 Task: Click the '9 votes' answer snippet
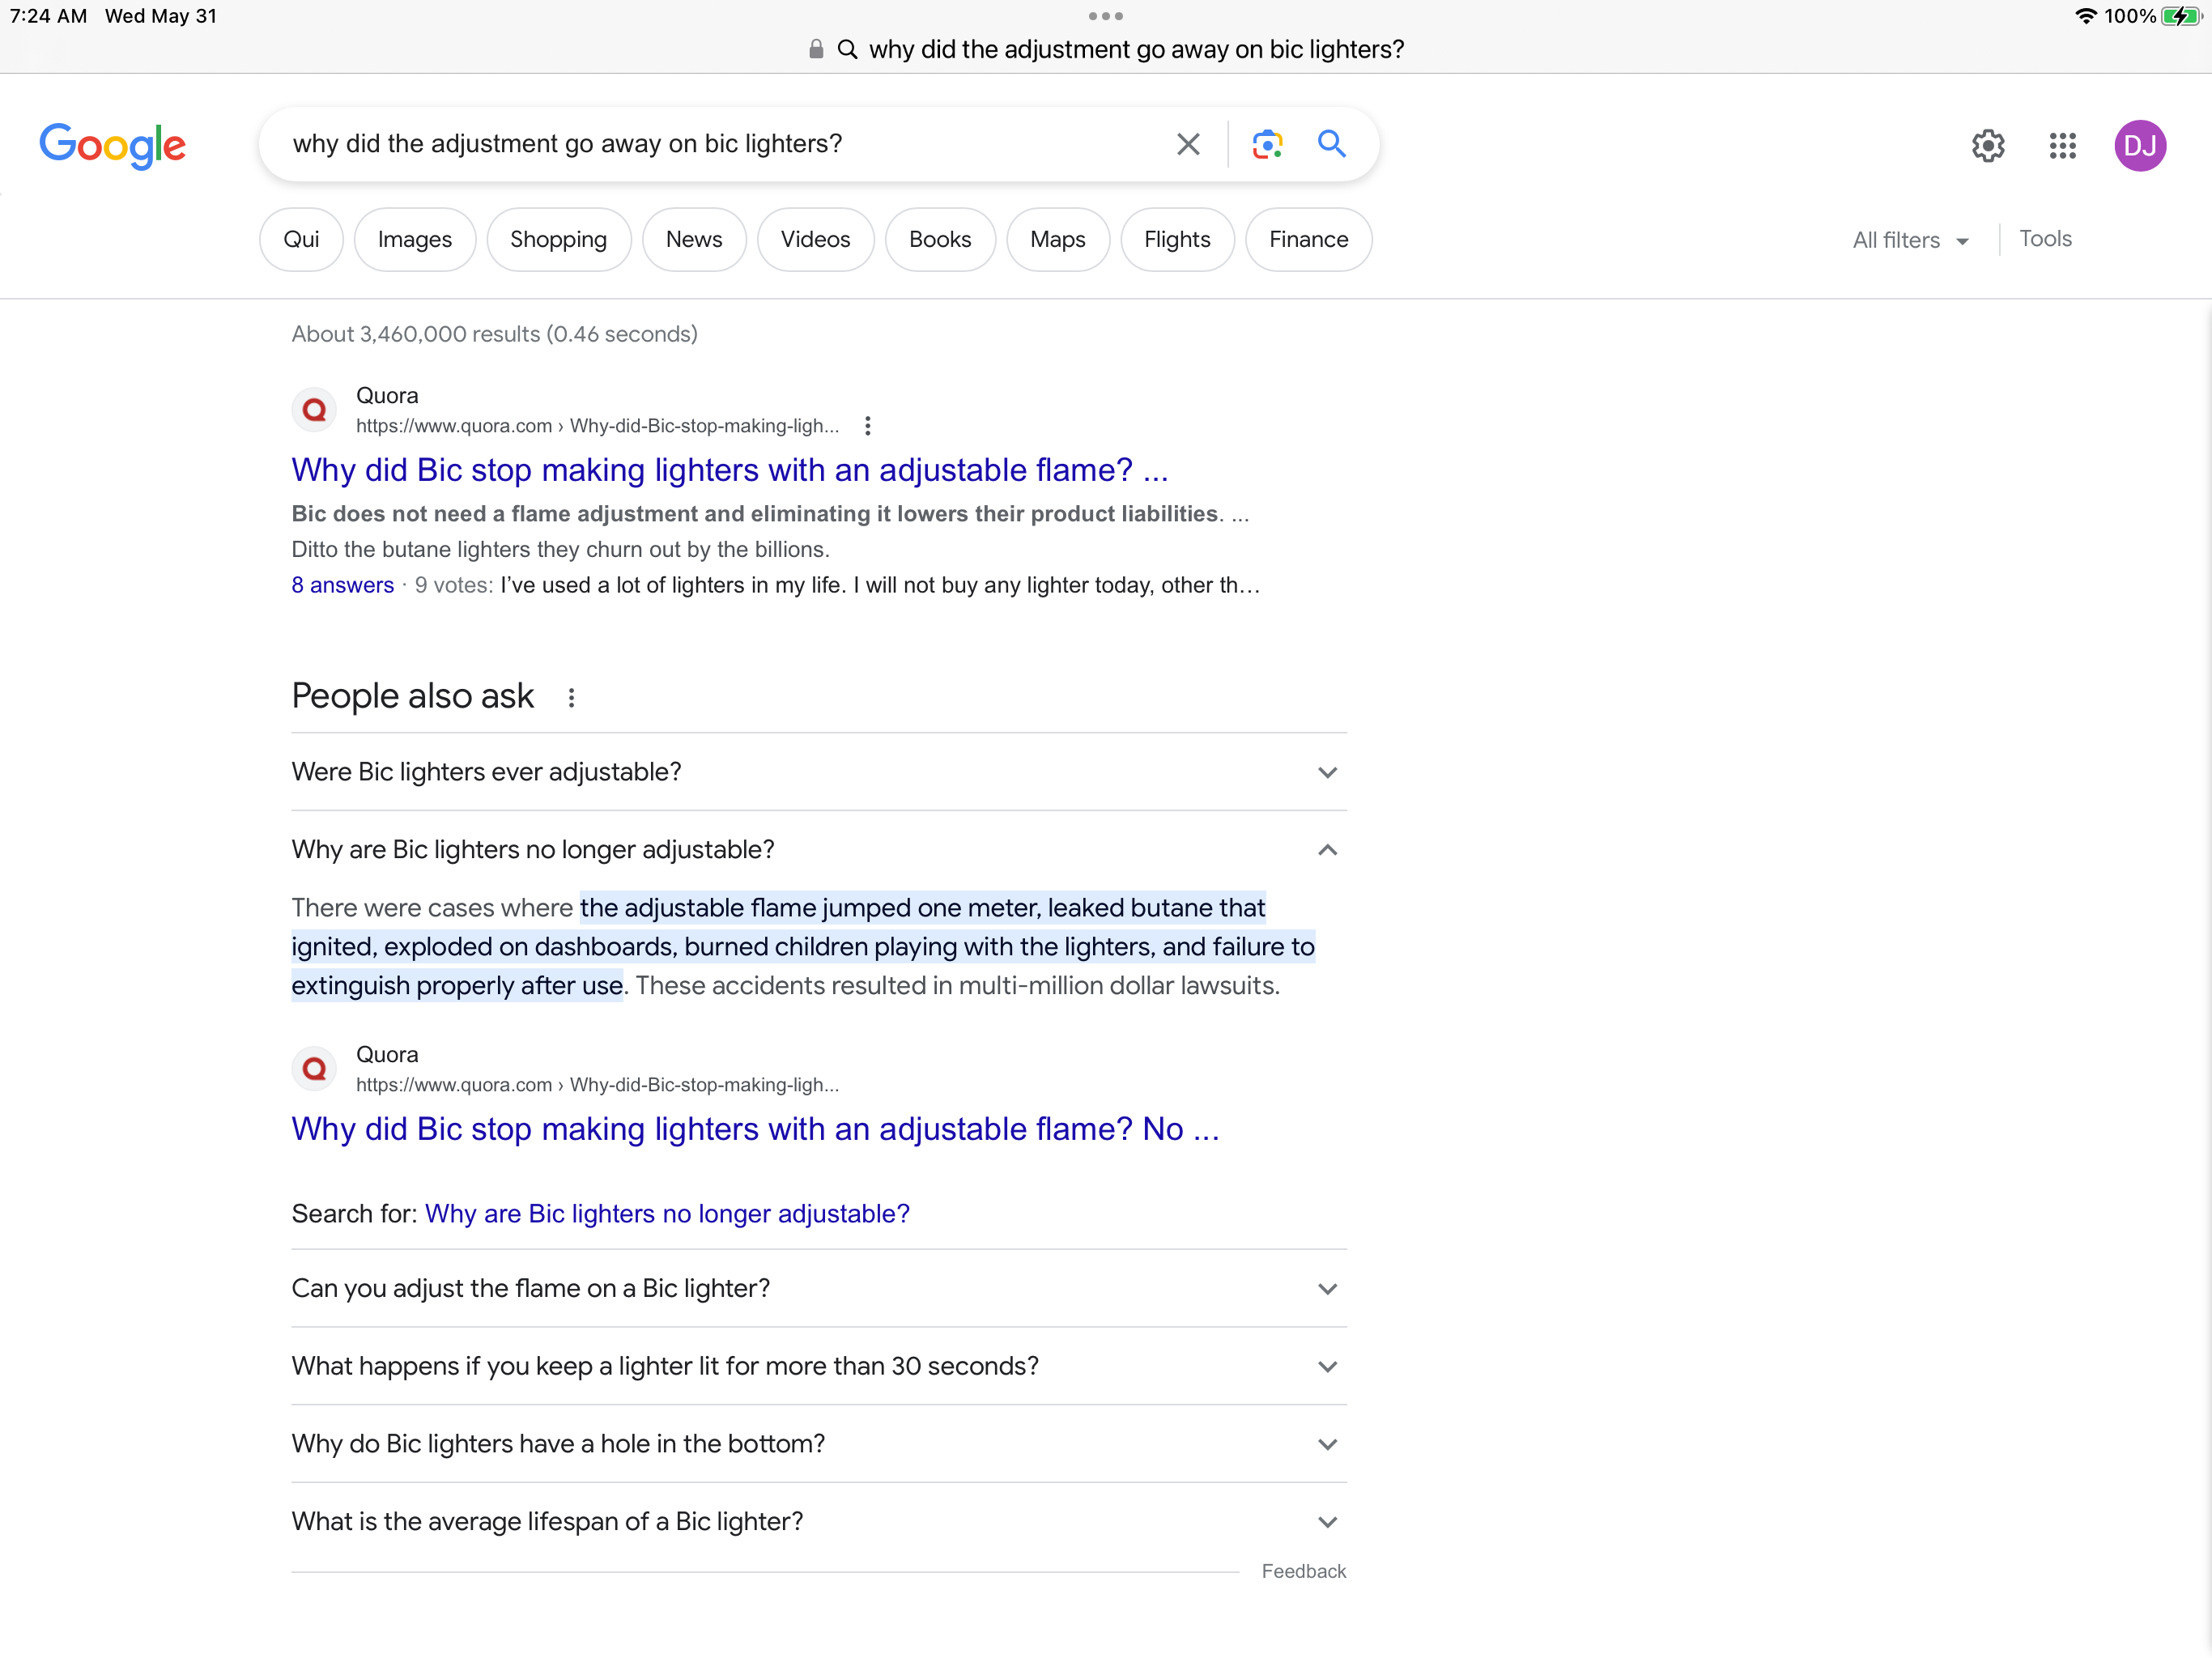coord(838,585)
